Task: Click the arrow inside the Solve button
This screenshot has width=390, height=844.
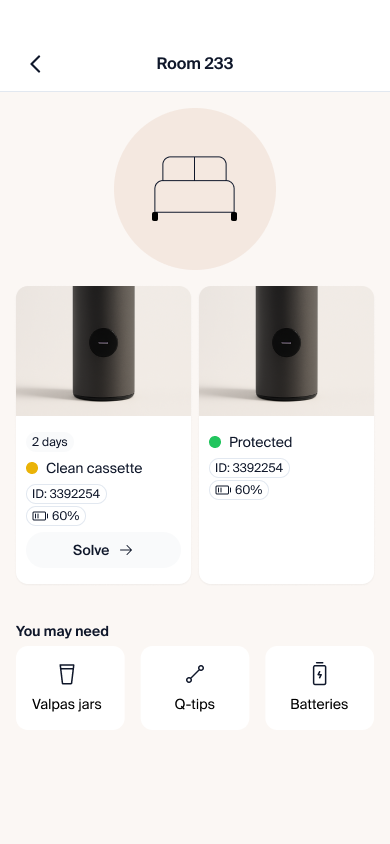Action: (126, 550)
